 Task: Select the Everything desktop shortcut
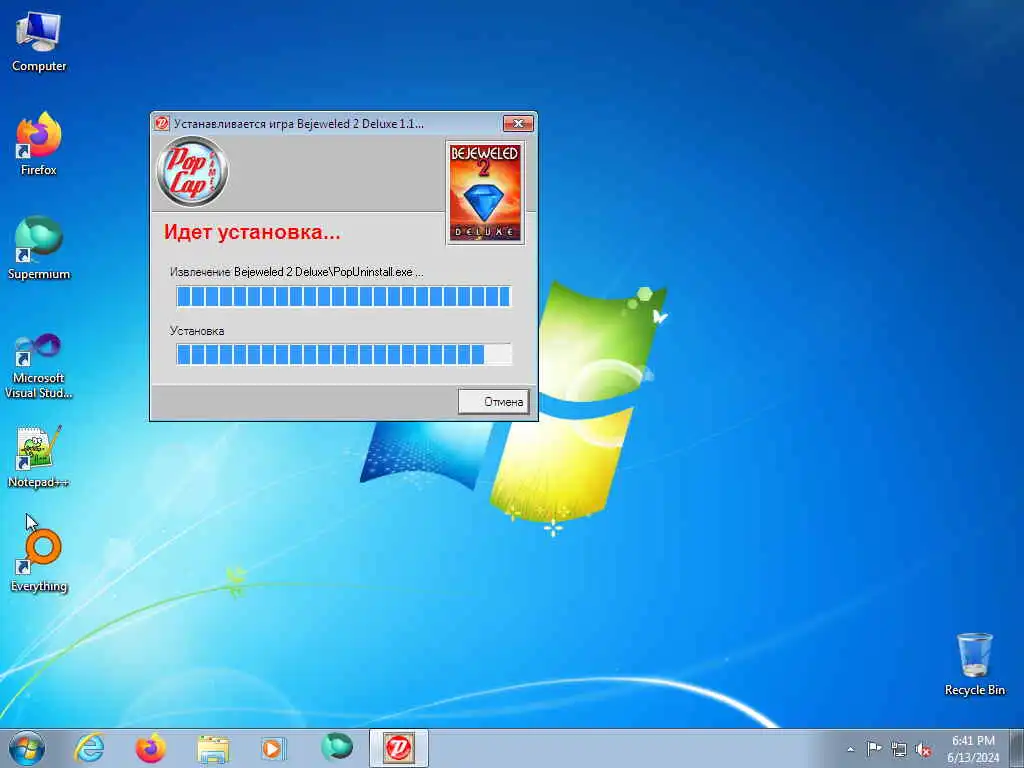pos(39,560)
